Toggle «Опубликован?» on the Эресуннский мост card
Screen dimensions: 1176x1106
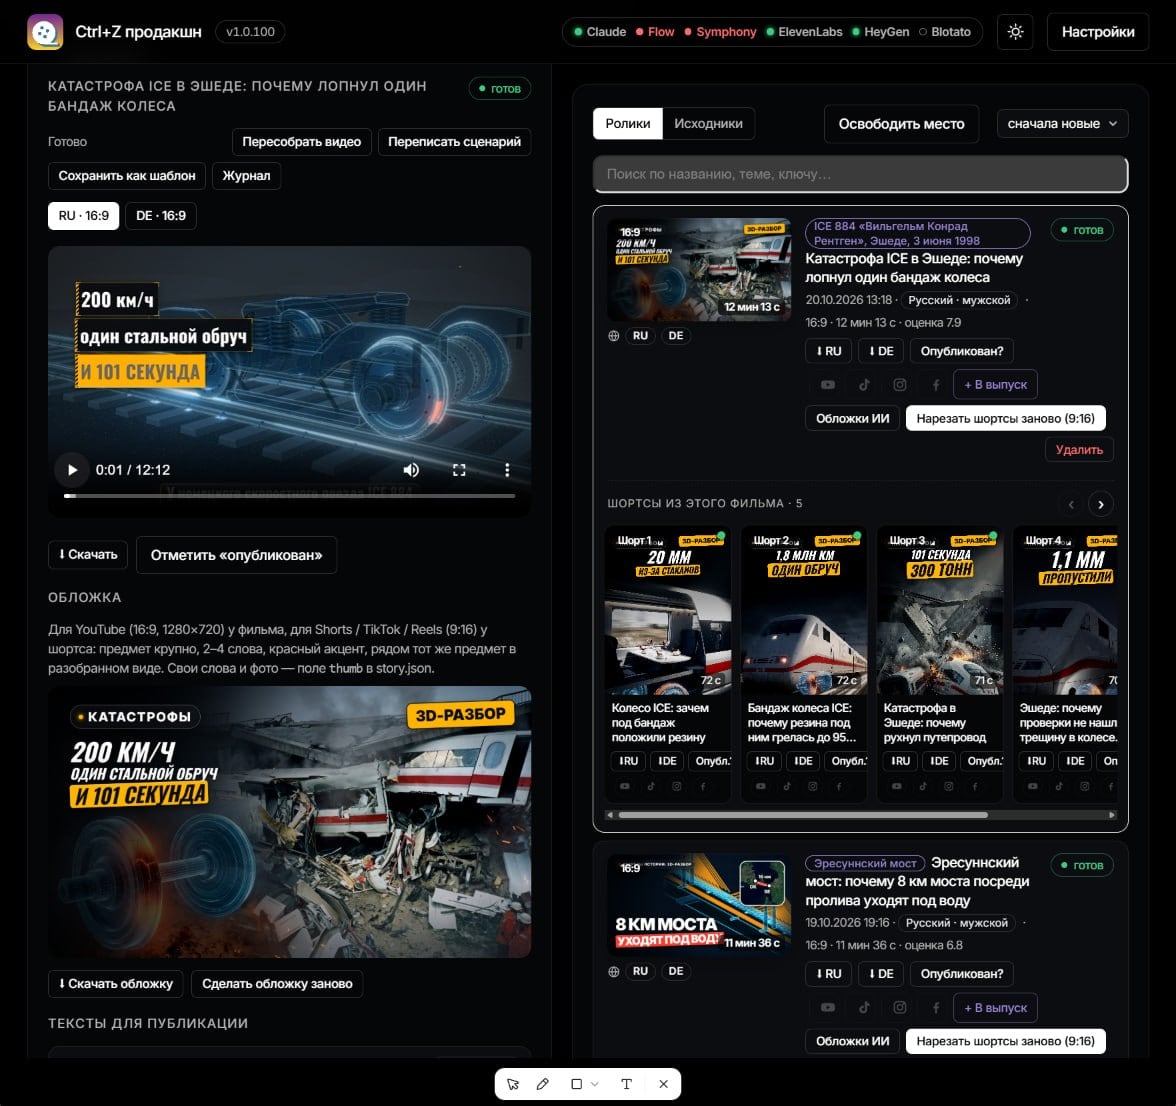coord(962,974)
